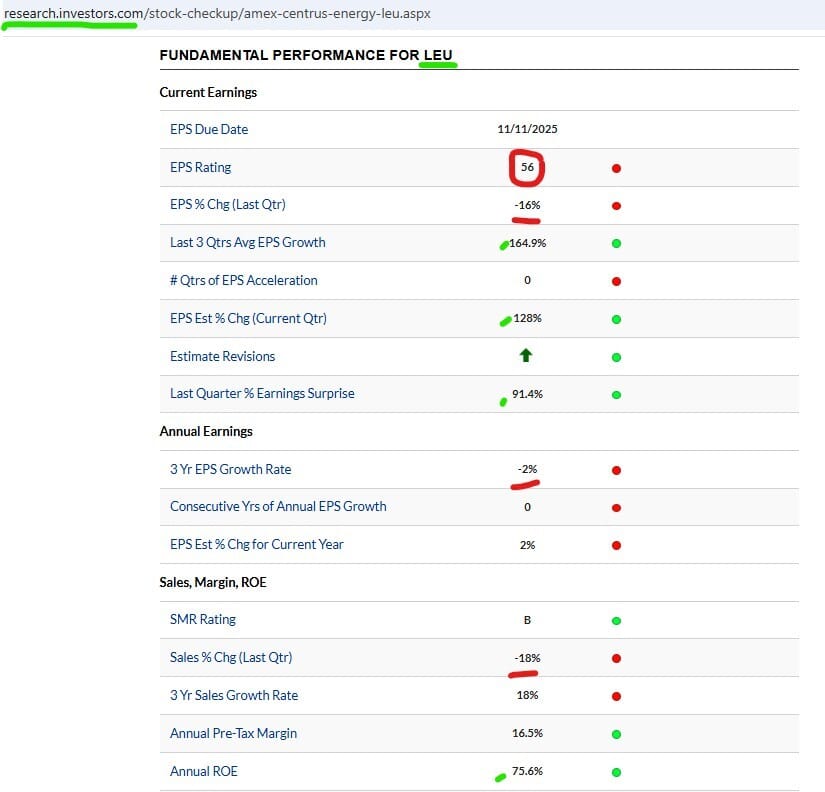Click the green dot in the Estimate Revisions row
This screenshot has width=825, height=792.
tap(616, 357)
